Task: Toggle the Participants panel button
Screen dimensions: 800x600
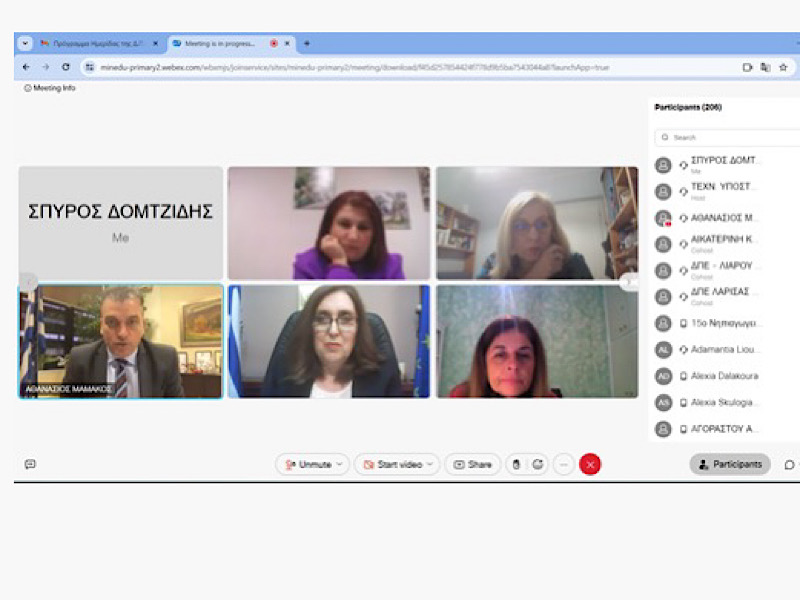Action: [x=729, y=464]
